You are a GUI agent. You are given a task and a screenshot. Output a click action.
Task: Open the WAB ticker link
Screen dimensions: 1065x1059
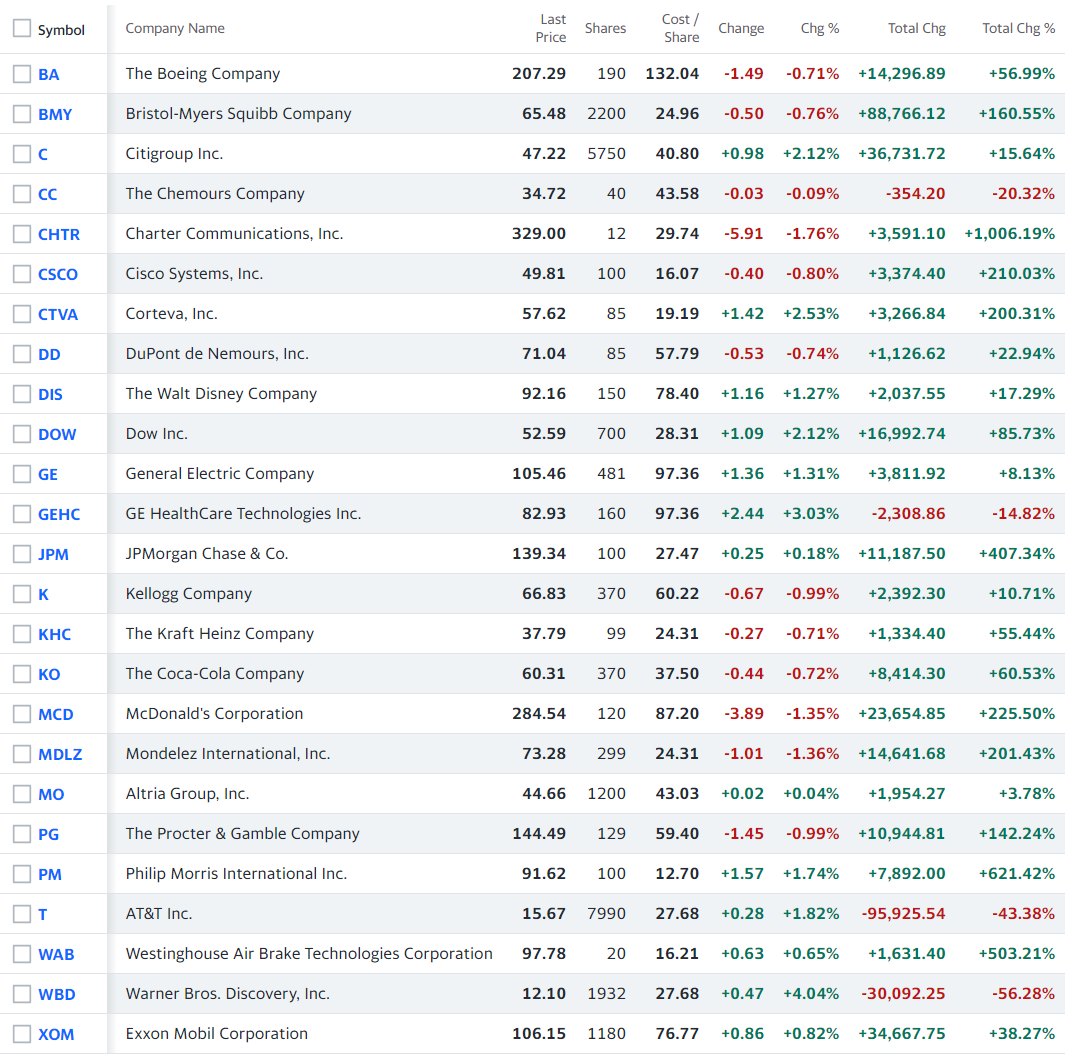coord(56,954)
